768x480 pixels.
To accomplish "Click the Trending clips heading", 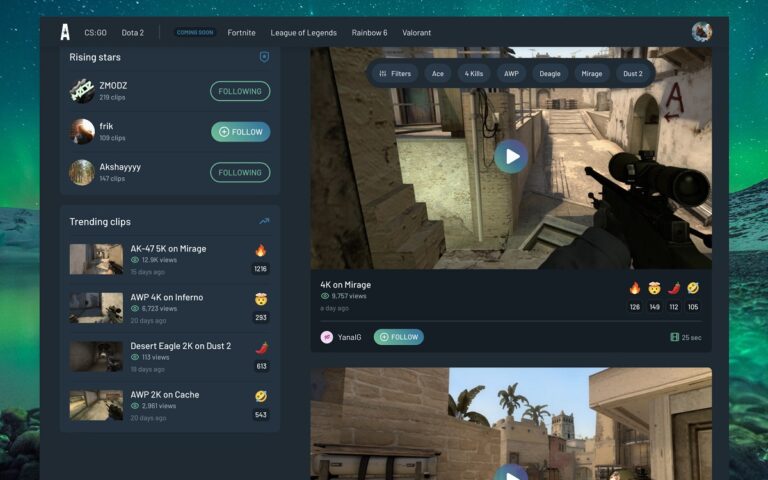I will point(100,222).
